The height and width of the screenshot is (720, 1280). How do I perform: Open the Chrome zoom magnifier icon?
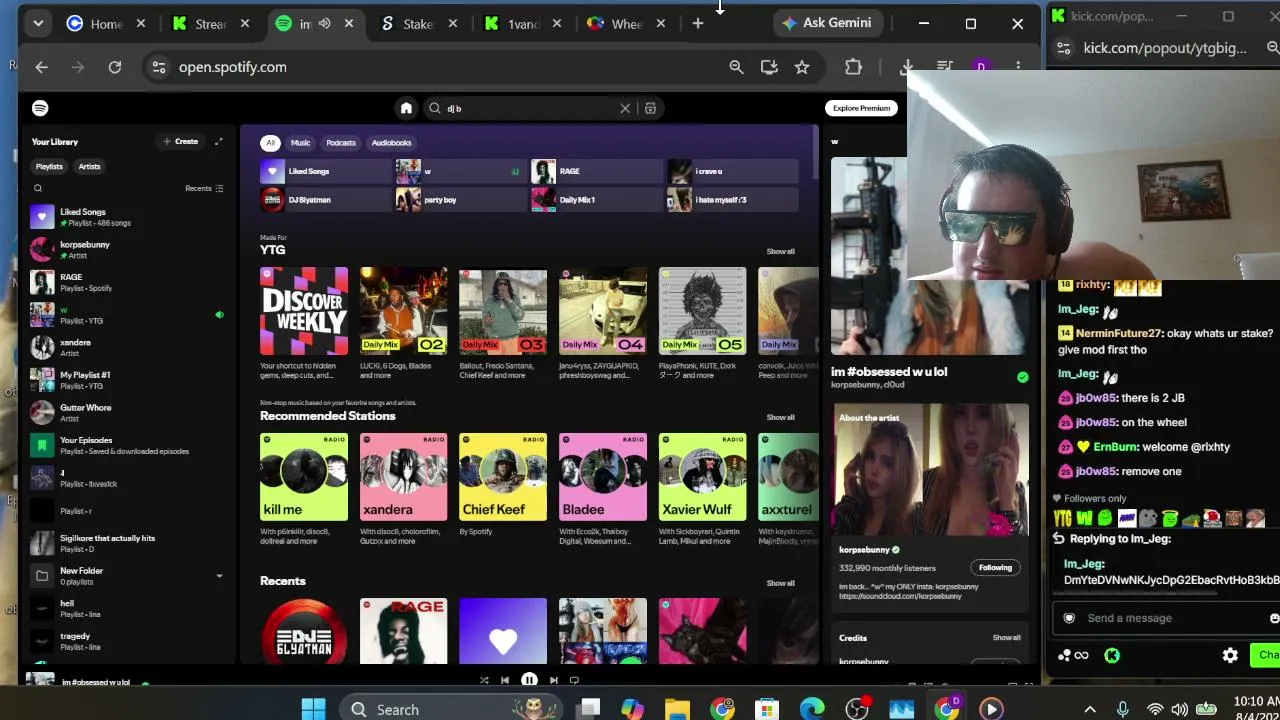[736, 67]
